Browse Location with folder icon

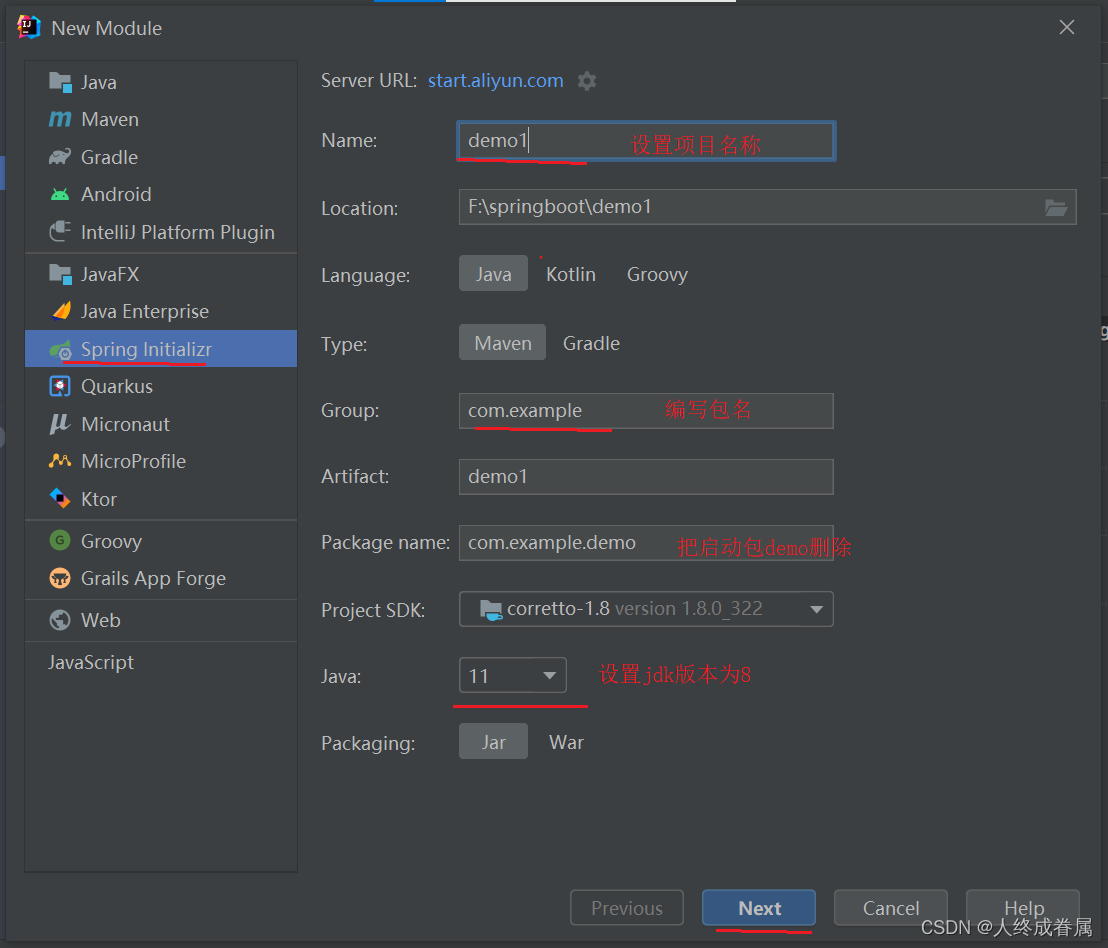tap(1056, 208)
